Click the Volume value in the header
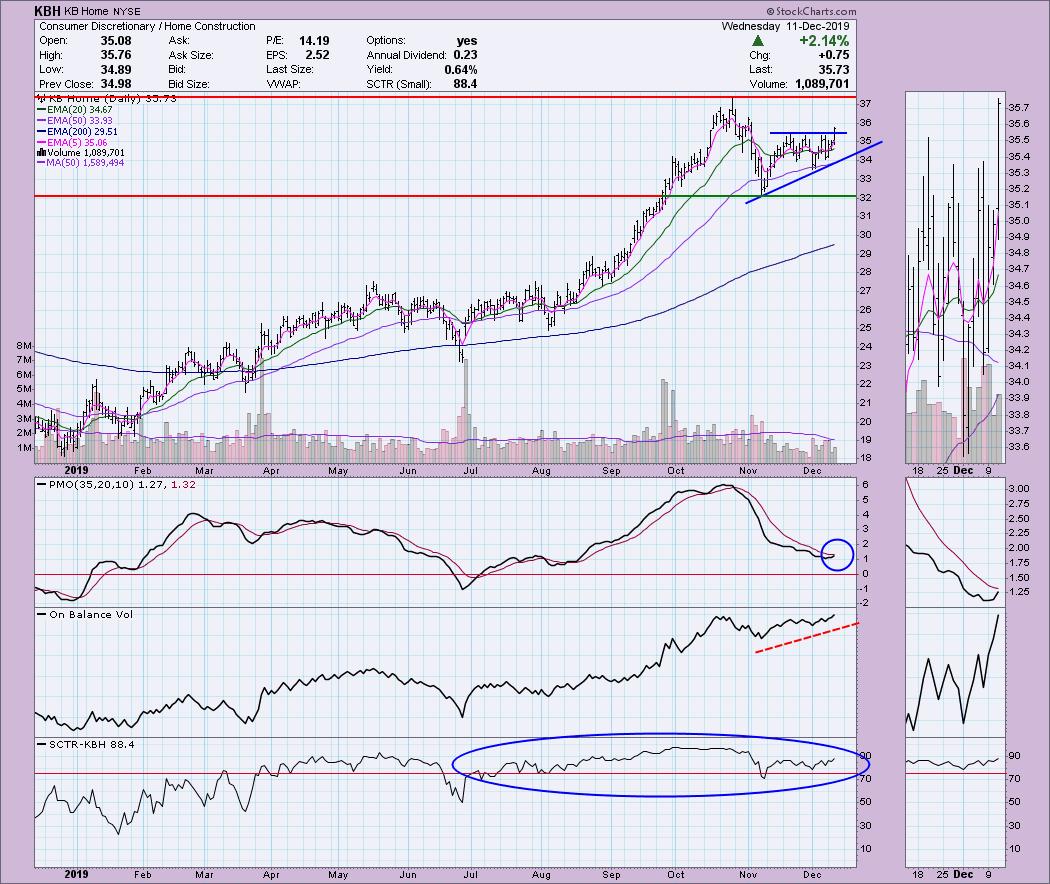 [x=822, y=84]
